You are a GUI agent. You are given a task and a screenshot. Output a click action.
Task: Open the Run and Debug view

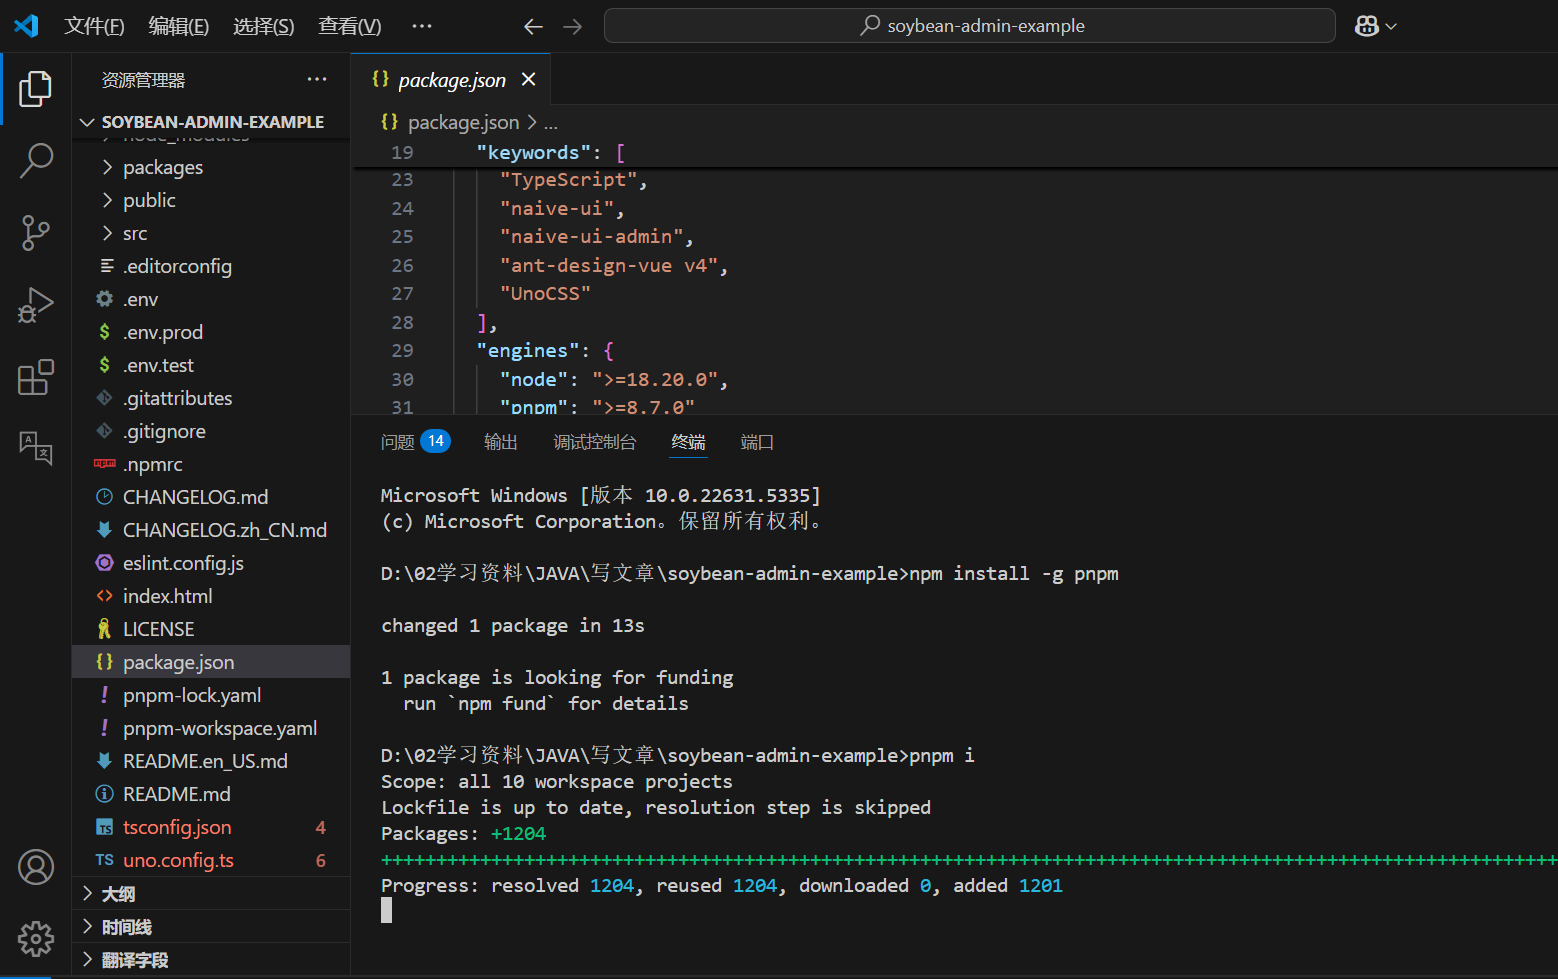click(x=36, y=305)
